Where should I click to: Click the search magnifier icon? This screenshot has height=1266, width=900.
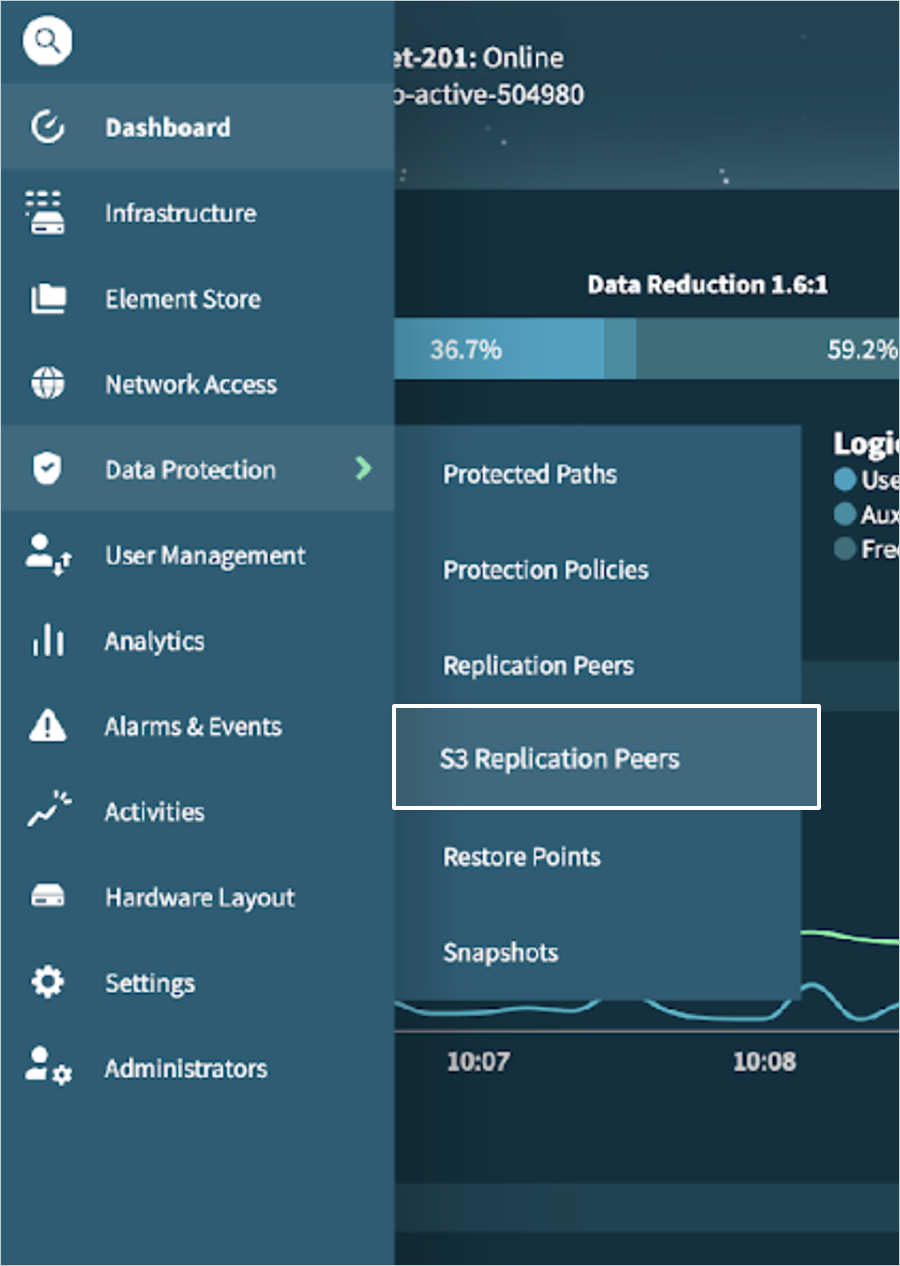[48, 42]
